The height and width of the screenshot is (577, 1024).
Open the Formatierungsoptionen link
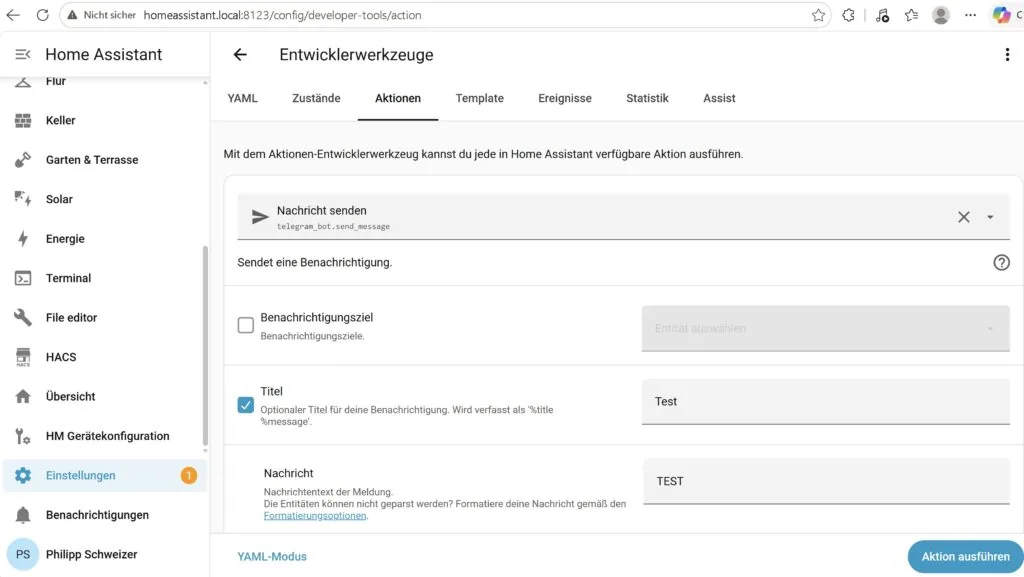coord(315,516)
